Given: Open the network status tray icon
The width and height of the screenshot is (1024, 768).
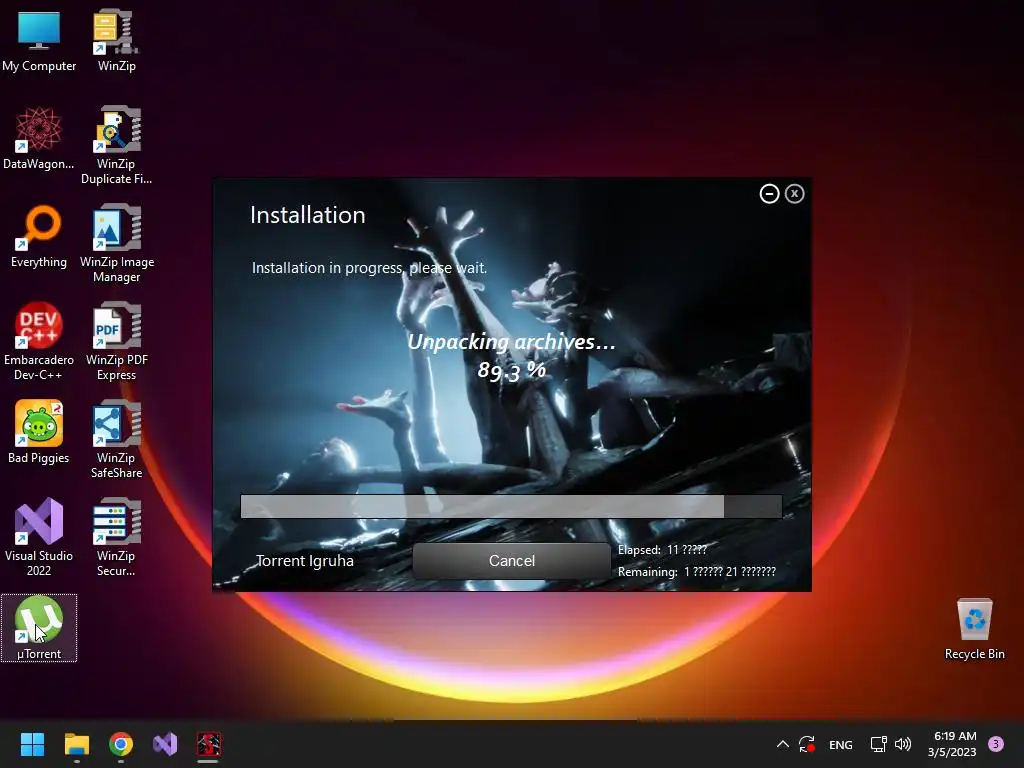Looking at the screenshot, I should coord(878,744).
